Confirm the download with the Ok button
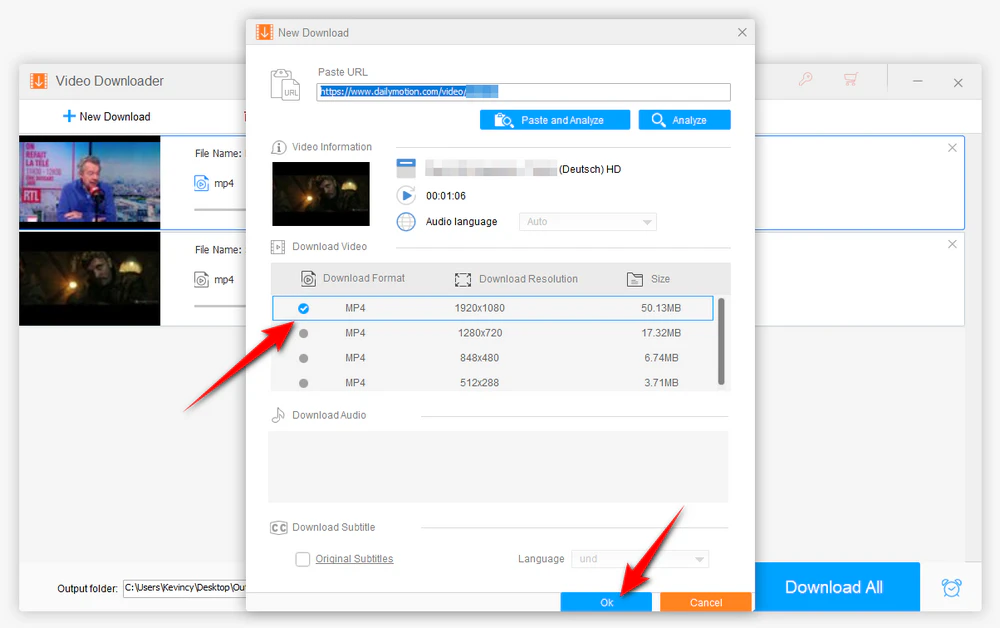The height and width of the screenshot is (628, 1000). 605,601
